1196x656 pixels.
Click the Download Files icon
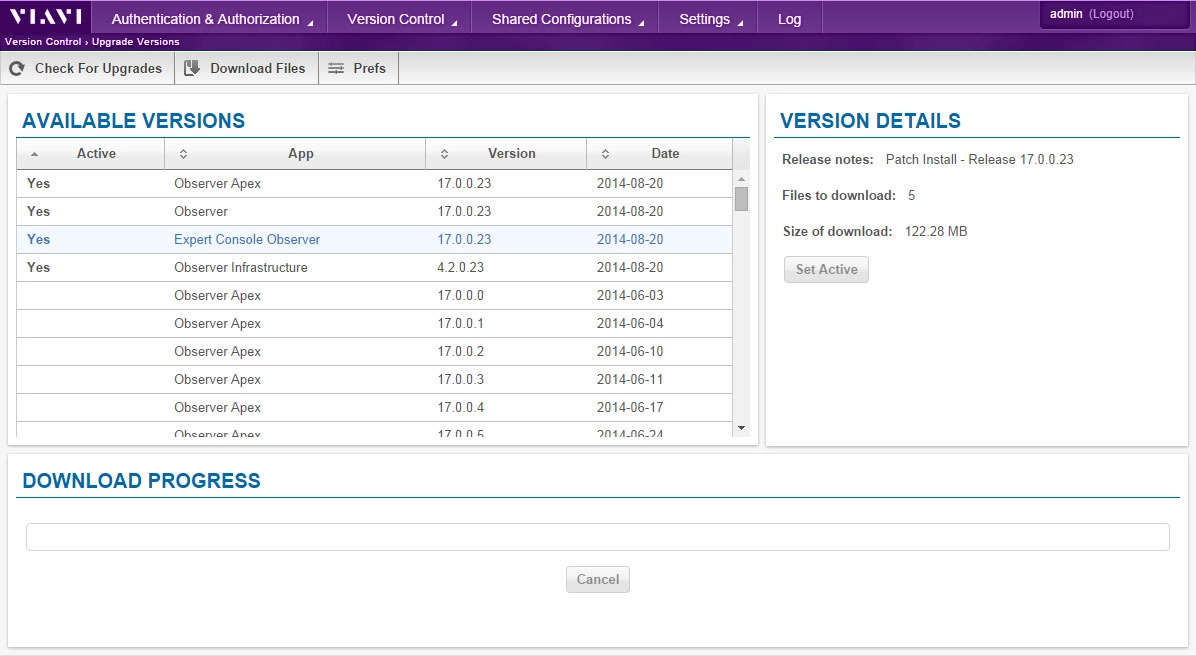pyautogui.click(x=192, y=68)
